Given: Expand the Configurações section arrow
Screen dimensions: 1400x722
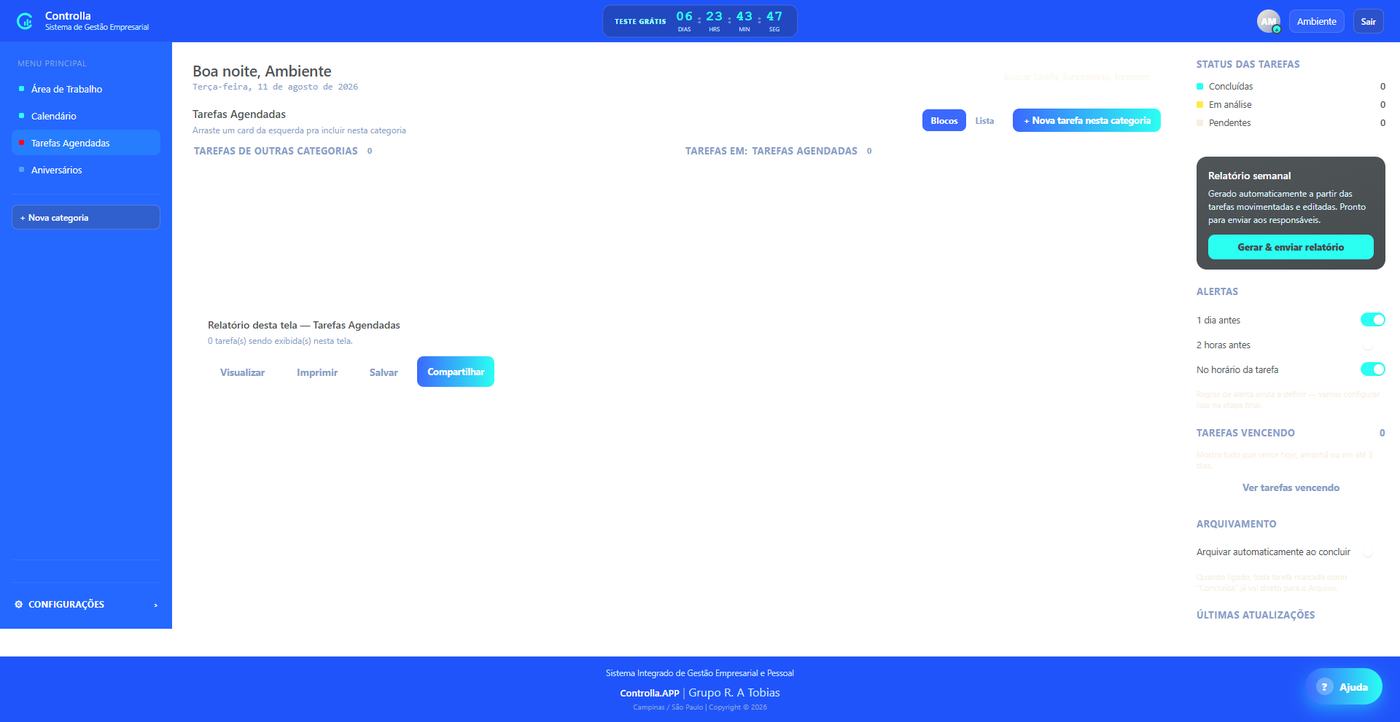Looking at the screenshot, I should tap(155, 605).
